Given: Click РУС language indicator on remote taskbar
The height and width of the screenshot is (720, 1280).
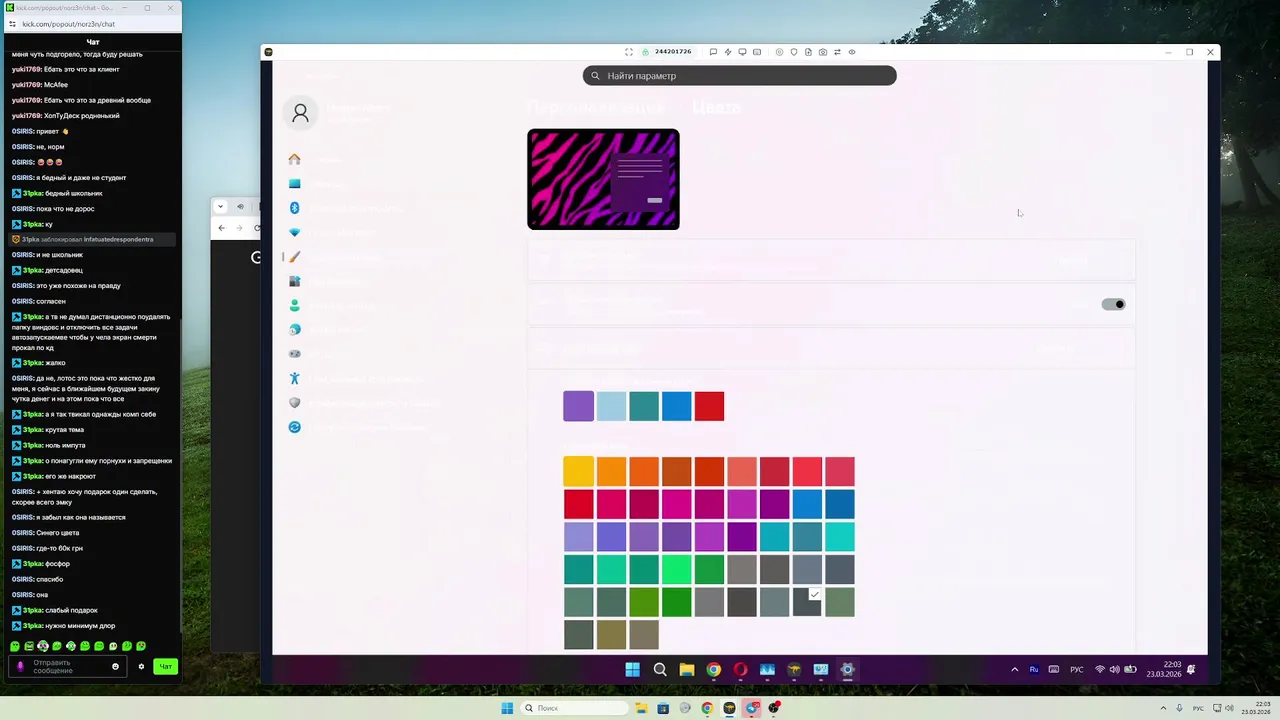Looking at the screenshot, I should click(x=1077, y=670).
